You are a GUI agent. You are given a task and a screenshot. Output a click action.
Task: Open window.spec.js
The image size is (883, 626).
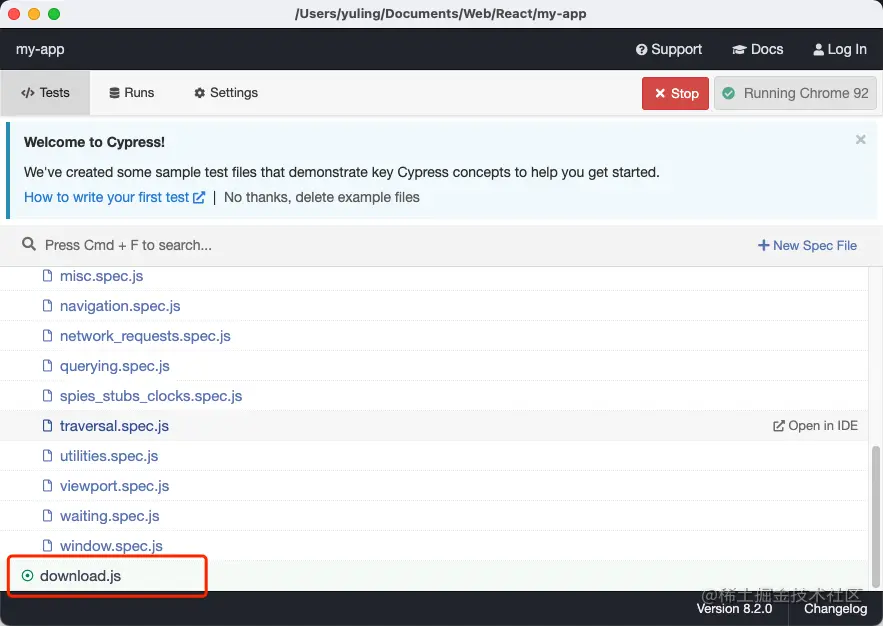tap(111, 546)
